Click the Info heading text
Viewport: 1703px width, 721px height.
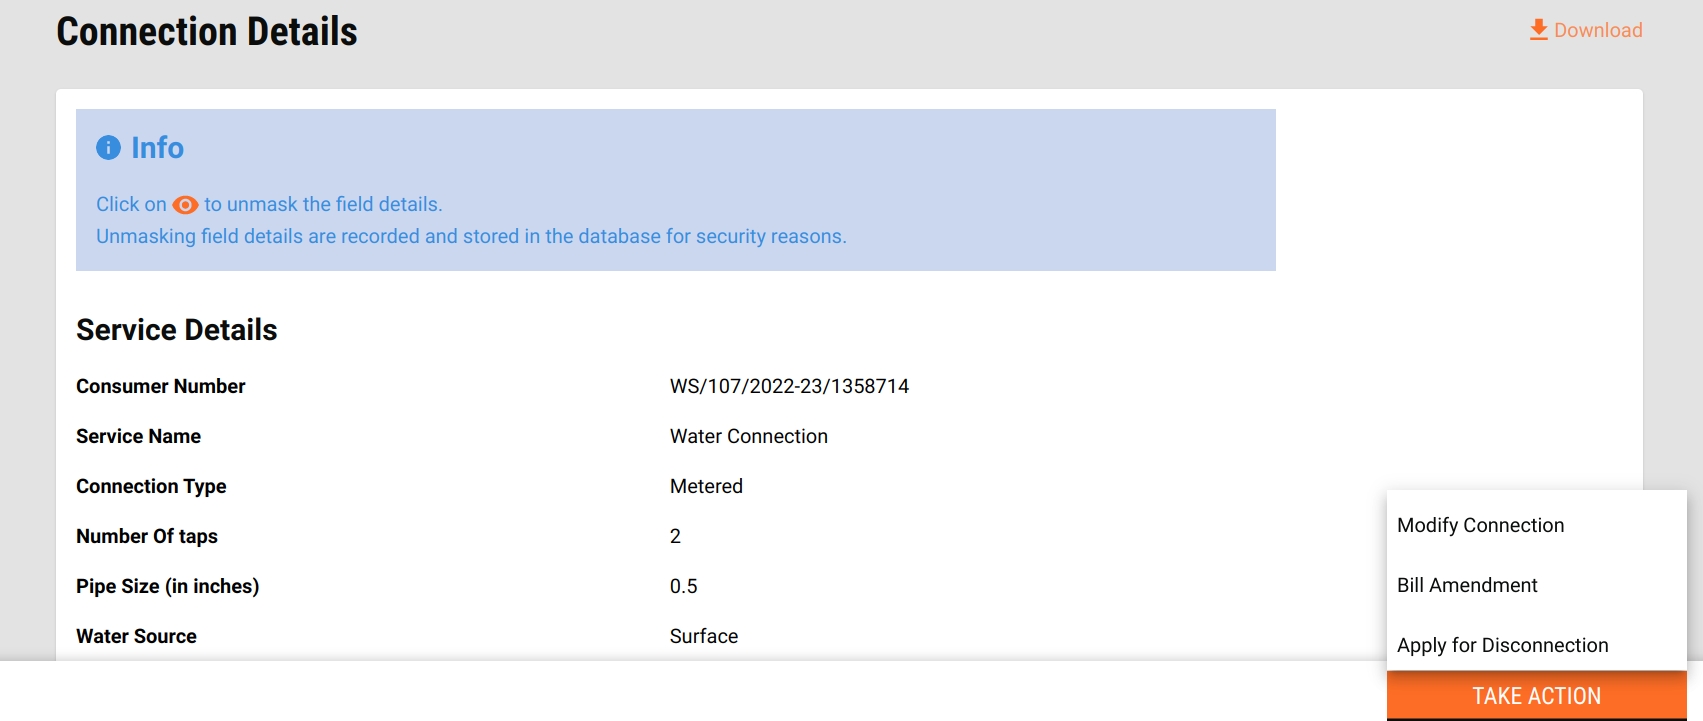coord(157,148)
